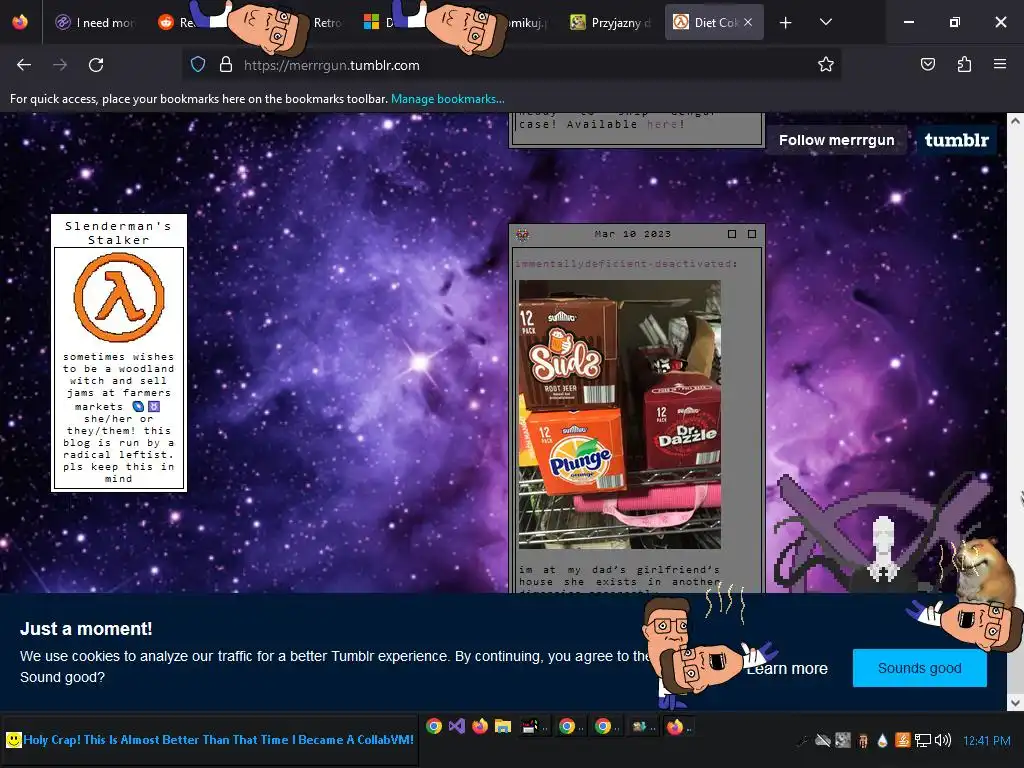Click the pixel Slenderman figure
This screenshot has width=1024, height=768.
[x=883, y=549]
